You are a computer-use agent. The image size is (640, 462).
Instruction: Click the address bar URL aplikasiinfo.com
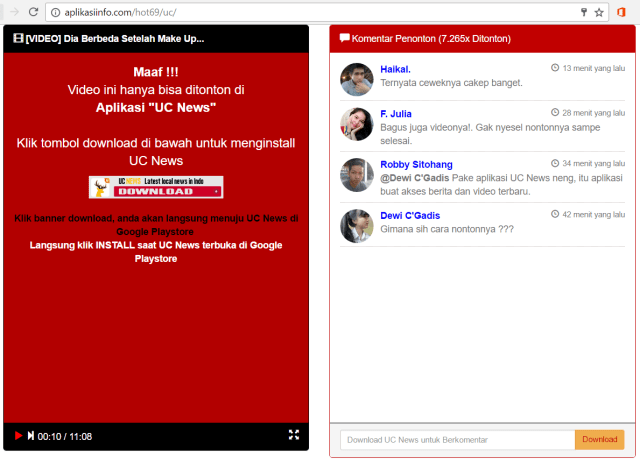120,13
